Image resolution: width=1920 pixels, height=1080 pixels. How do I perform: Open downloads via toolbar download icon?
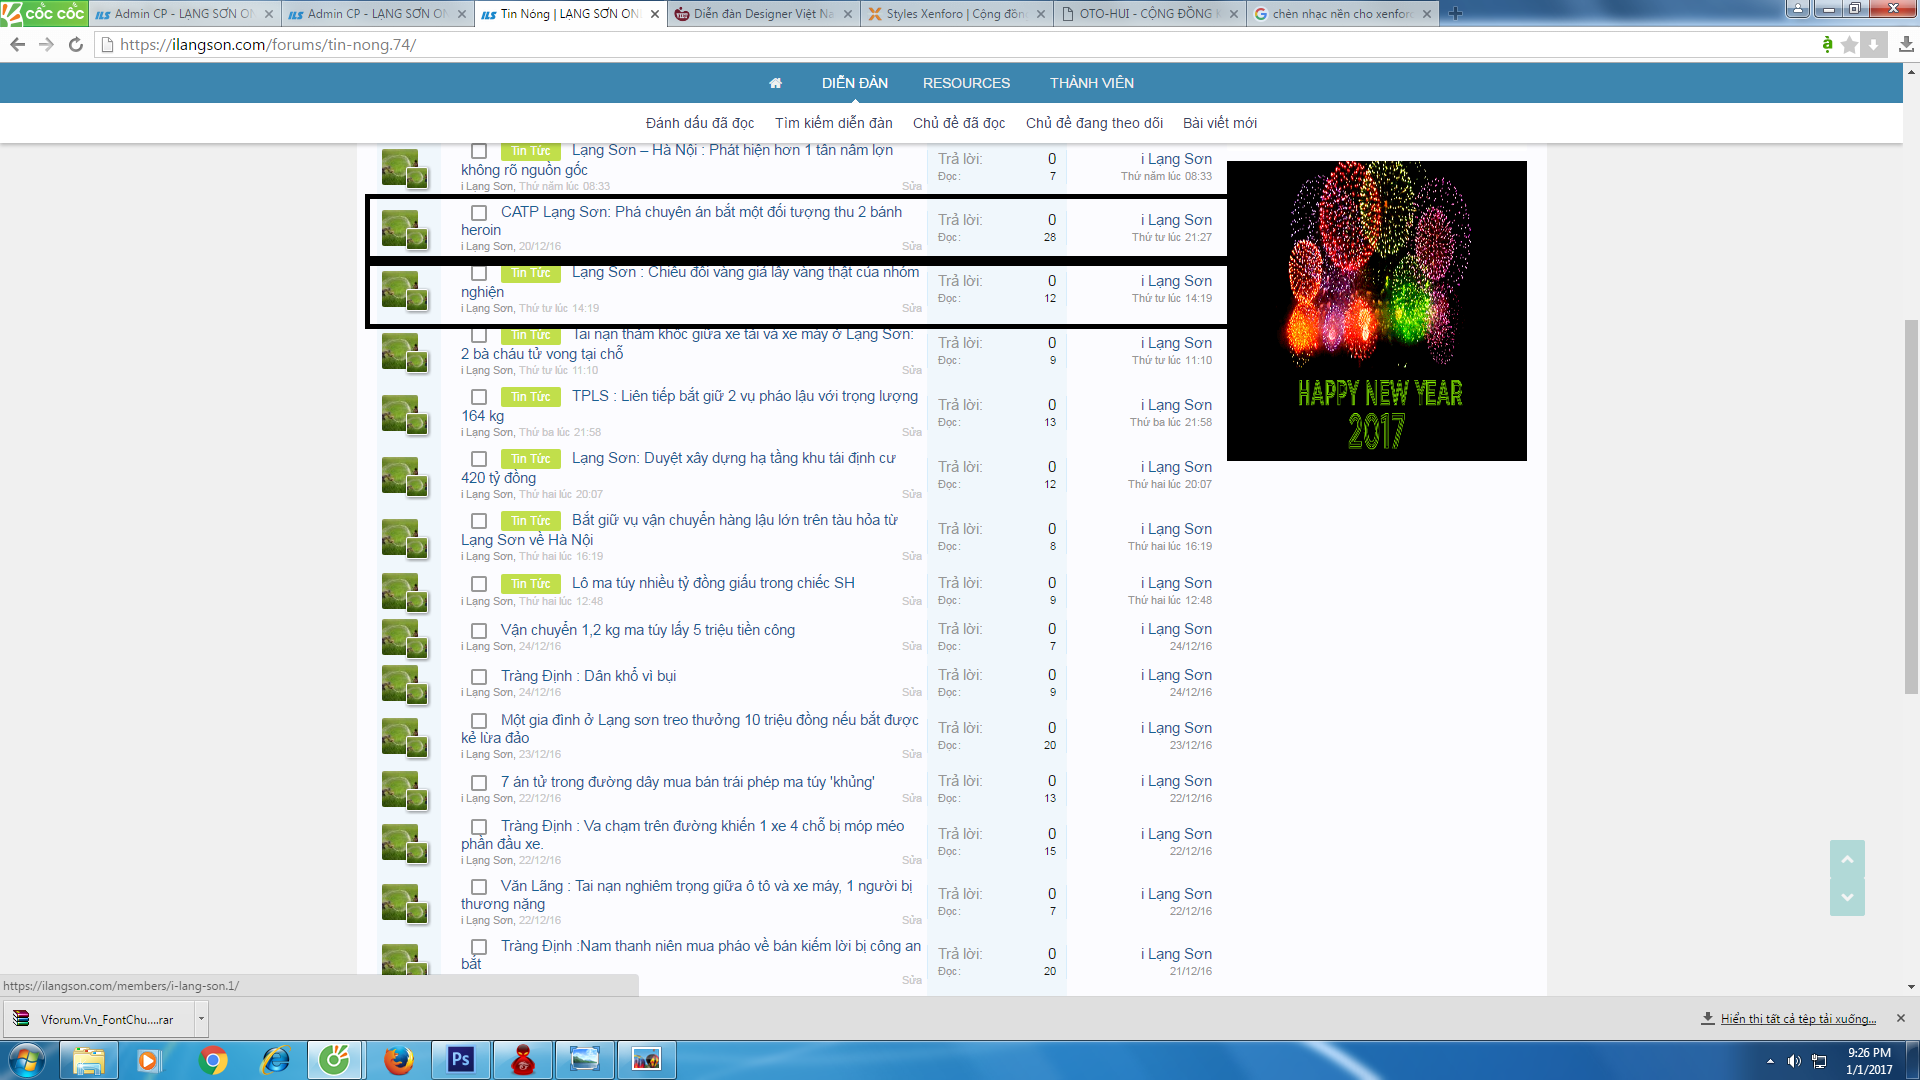(1906, 44)
